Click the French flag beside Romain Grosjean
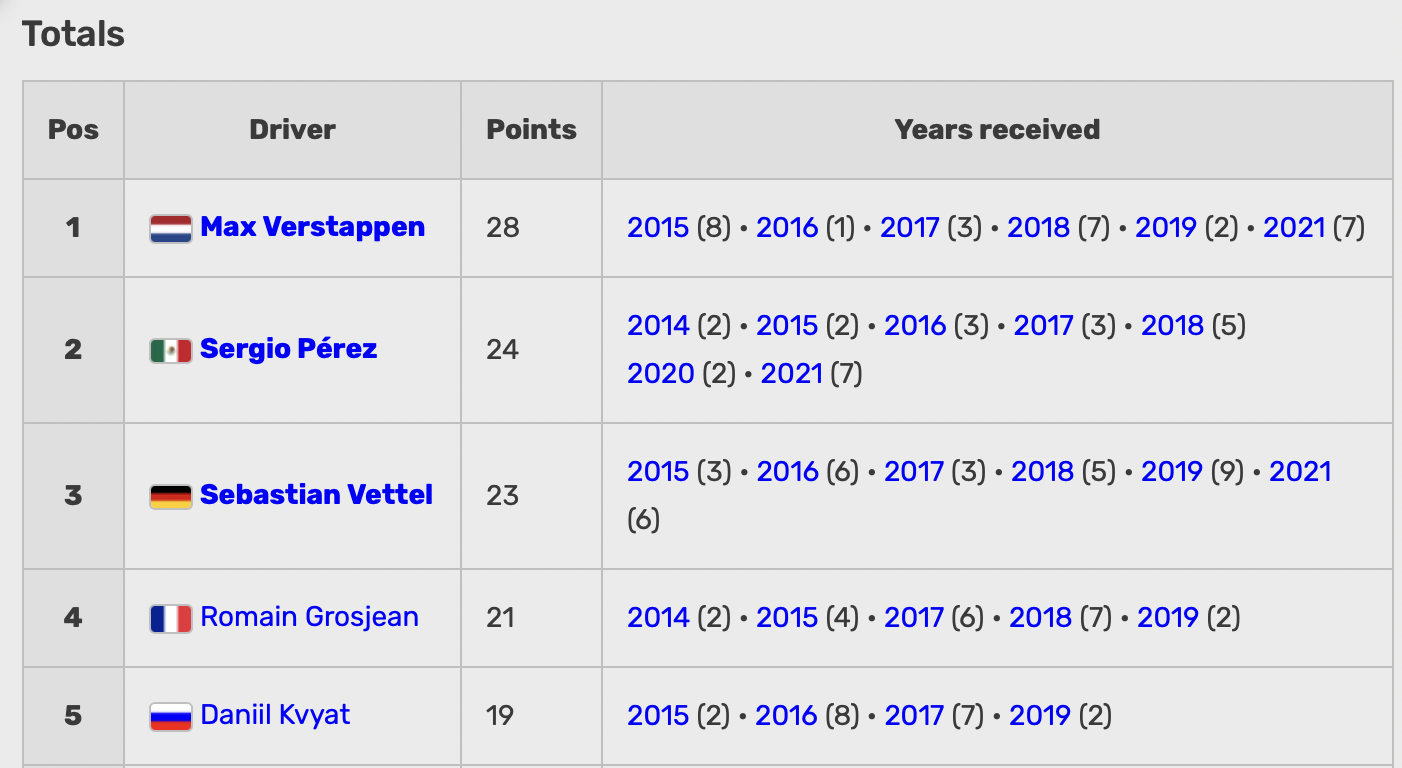The image size is (1402, 768). [x=170, y=618]
